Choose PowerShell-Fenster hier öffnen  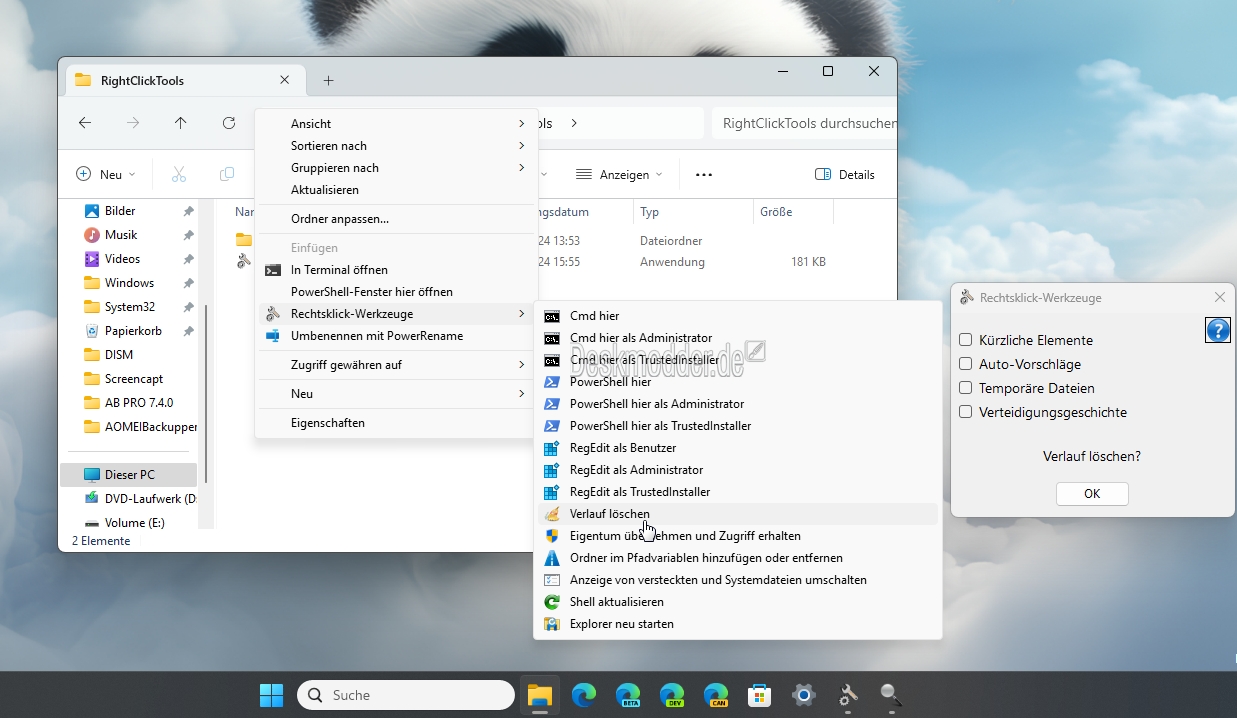click(x=397, y=292)
